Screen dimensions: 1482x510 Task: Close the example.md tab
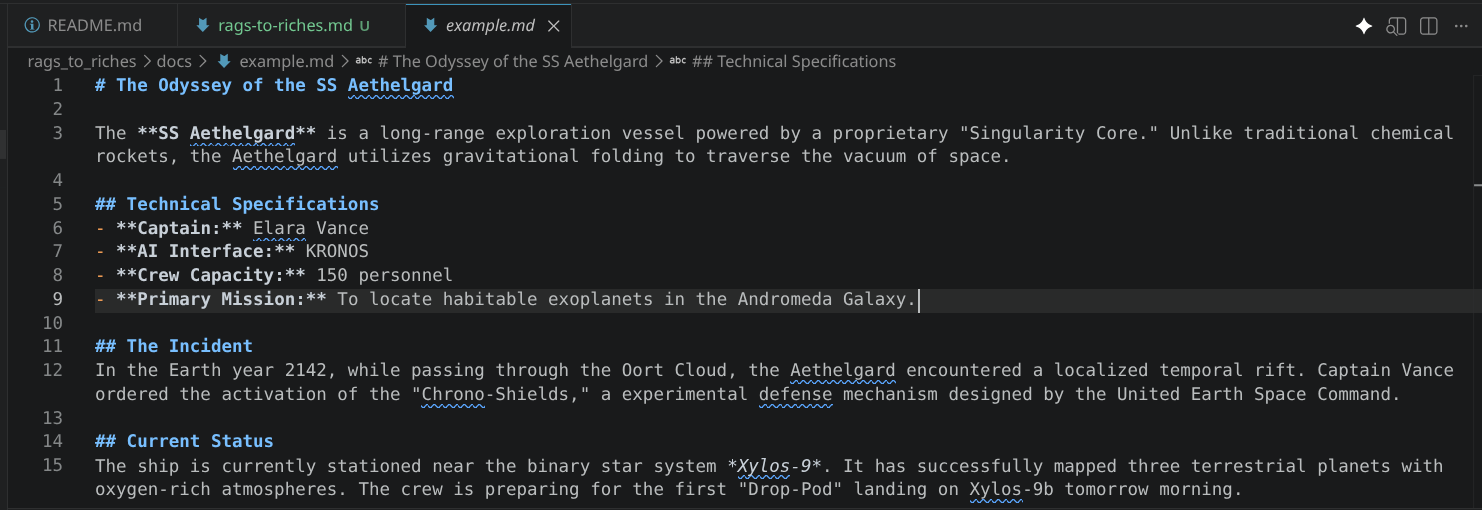[555, 26]
